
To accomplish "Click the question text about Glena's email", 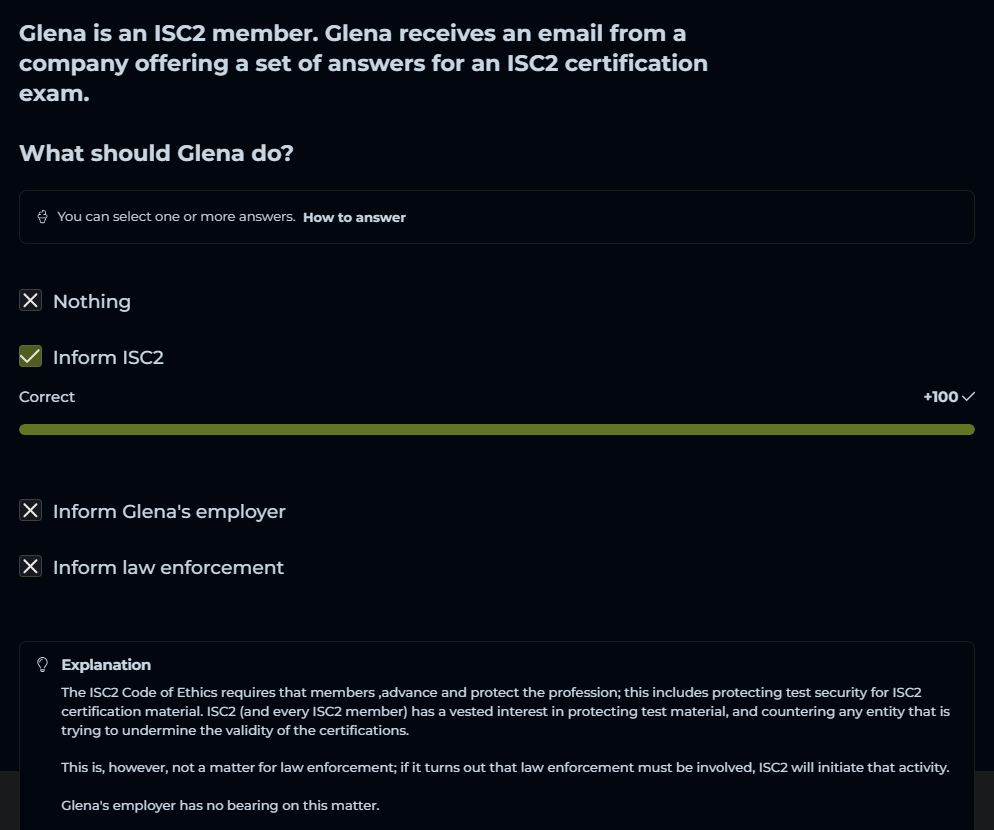I will click(363, 64).
